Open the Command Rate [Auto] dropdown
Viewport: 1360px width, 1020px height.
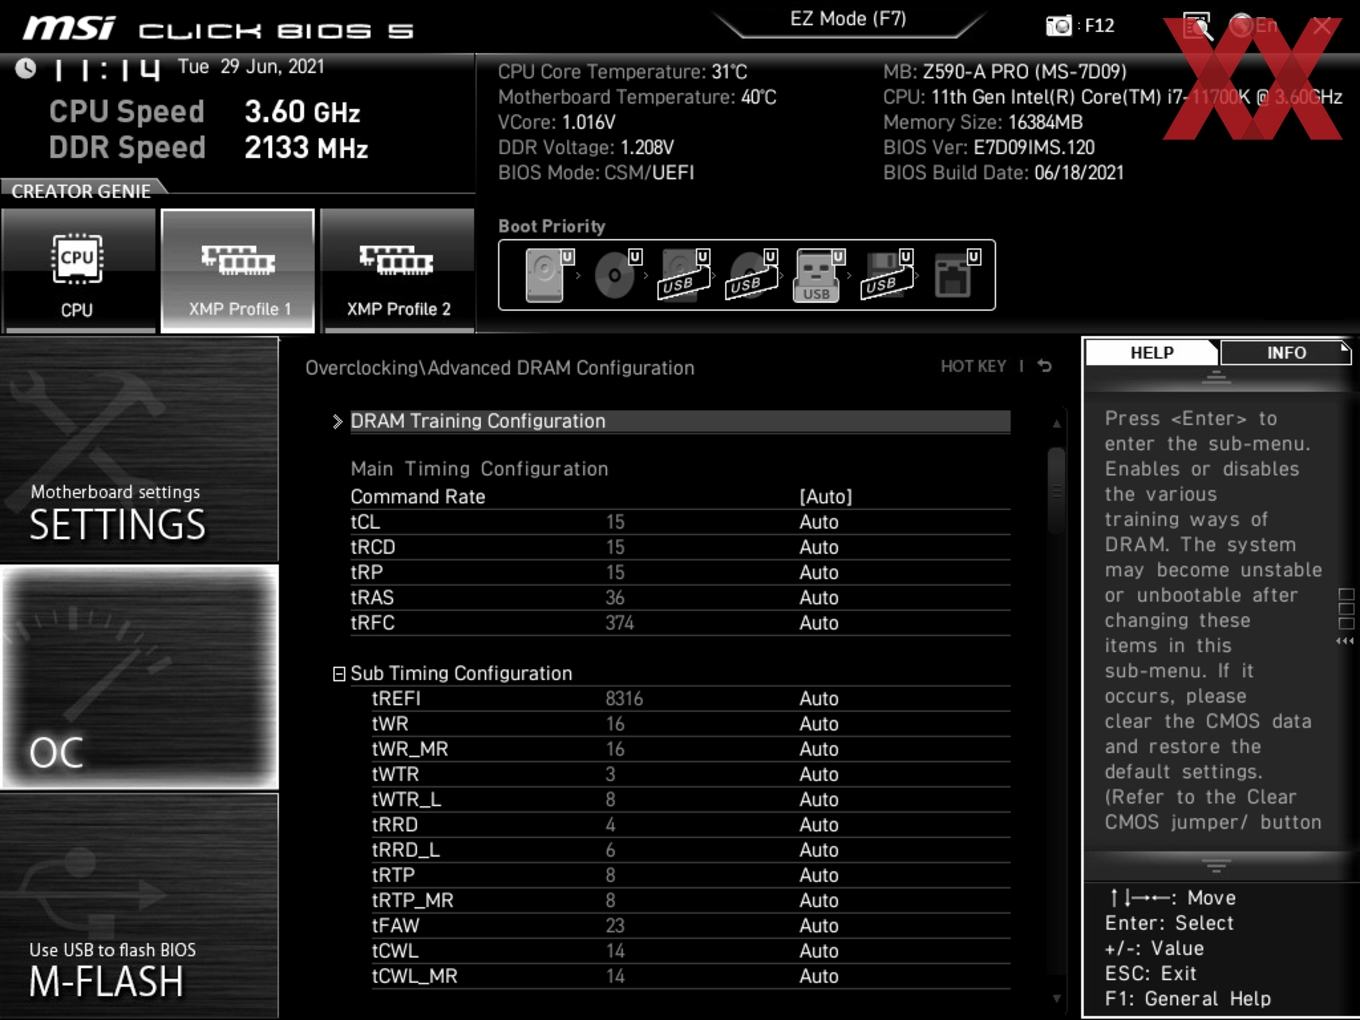pyautogui.click(x=825, y=497)
